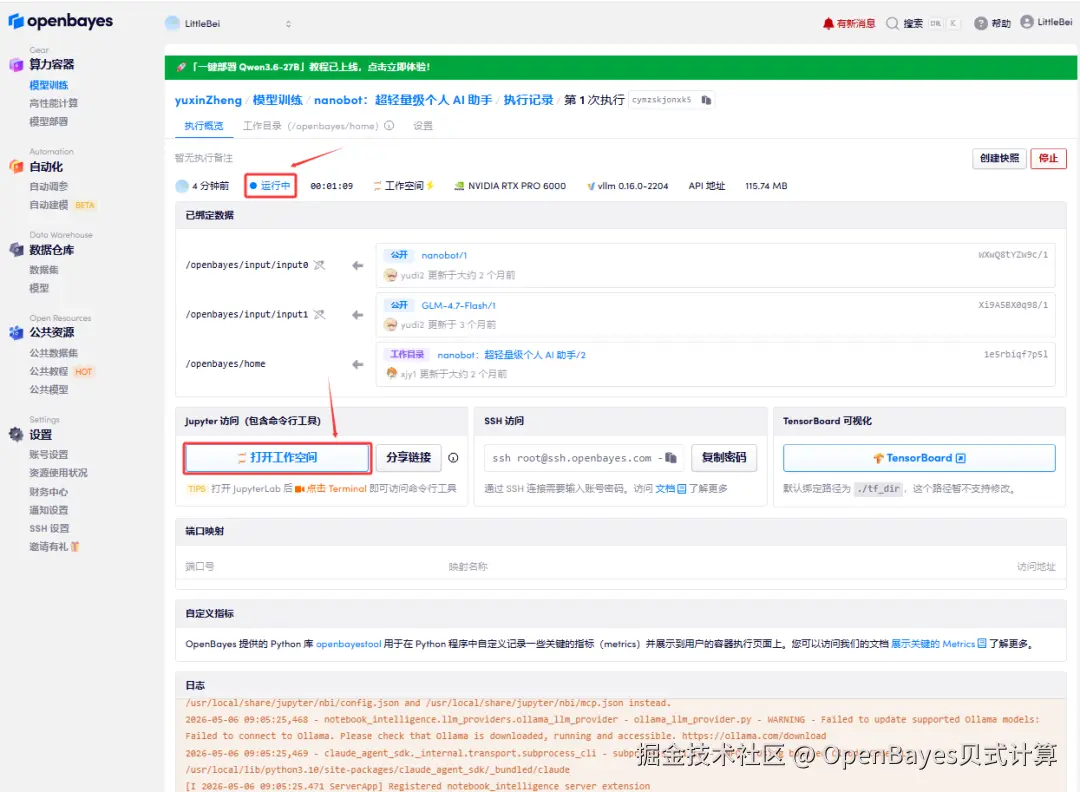Click the 公共资源 sidebar icon

pyautogui.click(x=16, y=333)
